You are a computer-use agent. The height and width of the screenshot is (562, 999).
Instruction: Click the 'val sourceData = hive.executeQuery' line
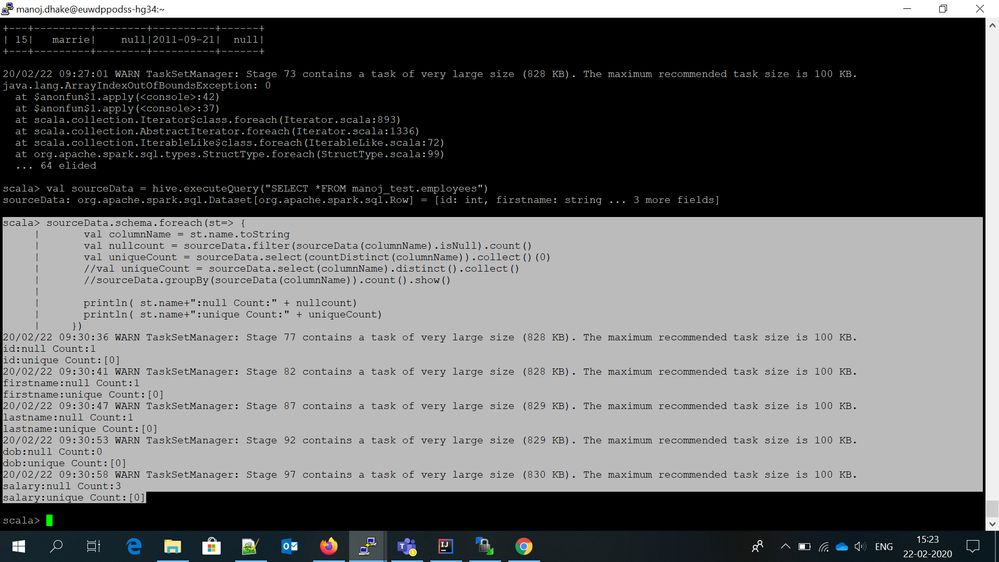click(x=245, y=189)
